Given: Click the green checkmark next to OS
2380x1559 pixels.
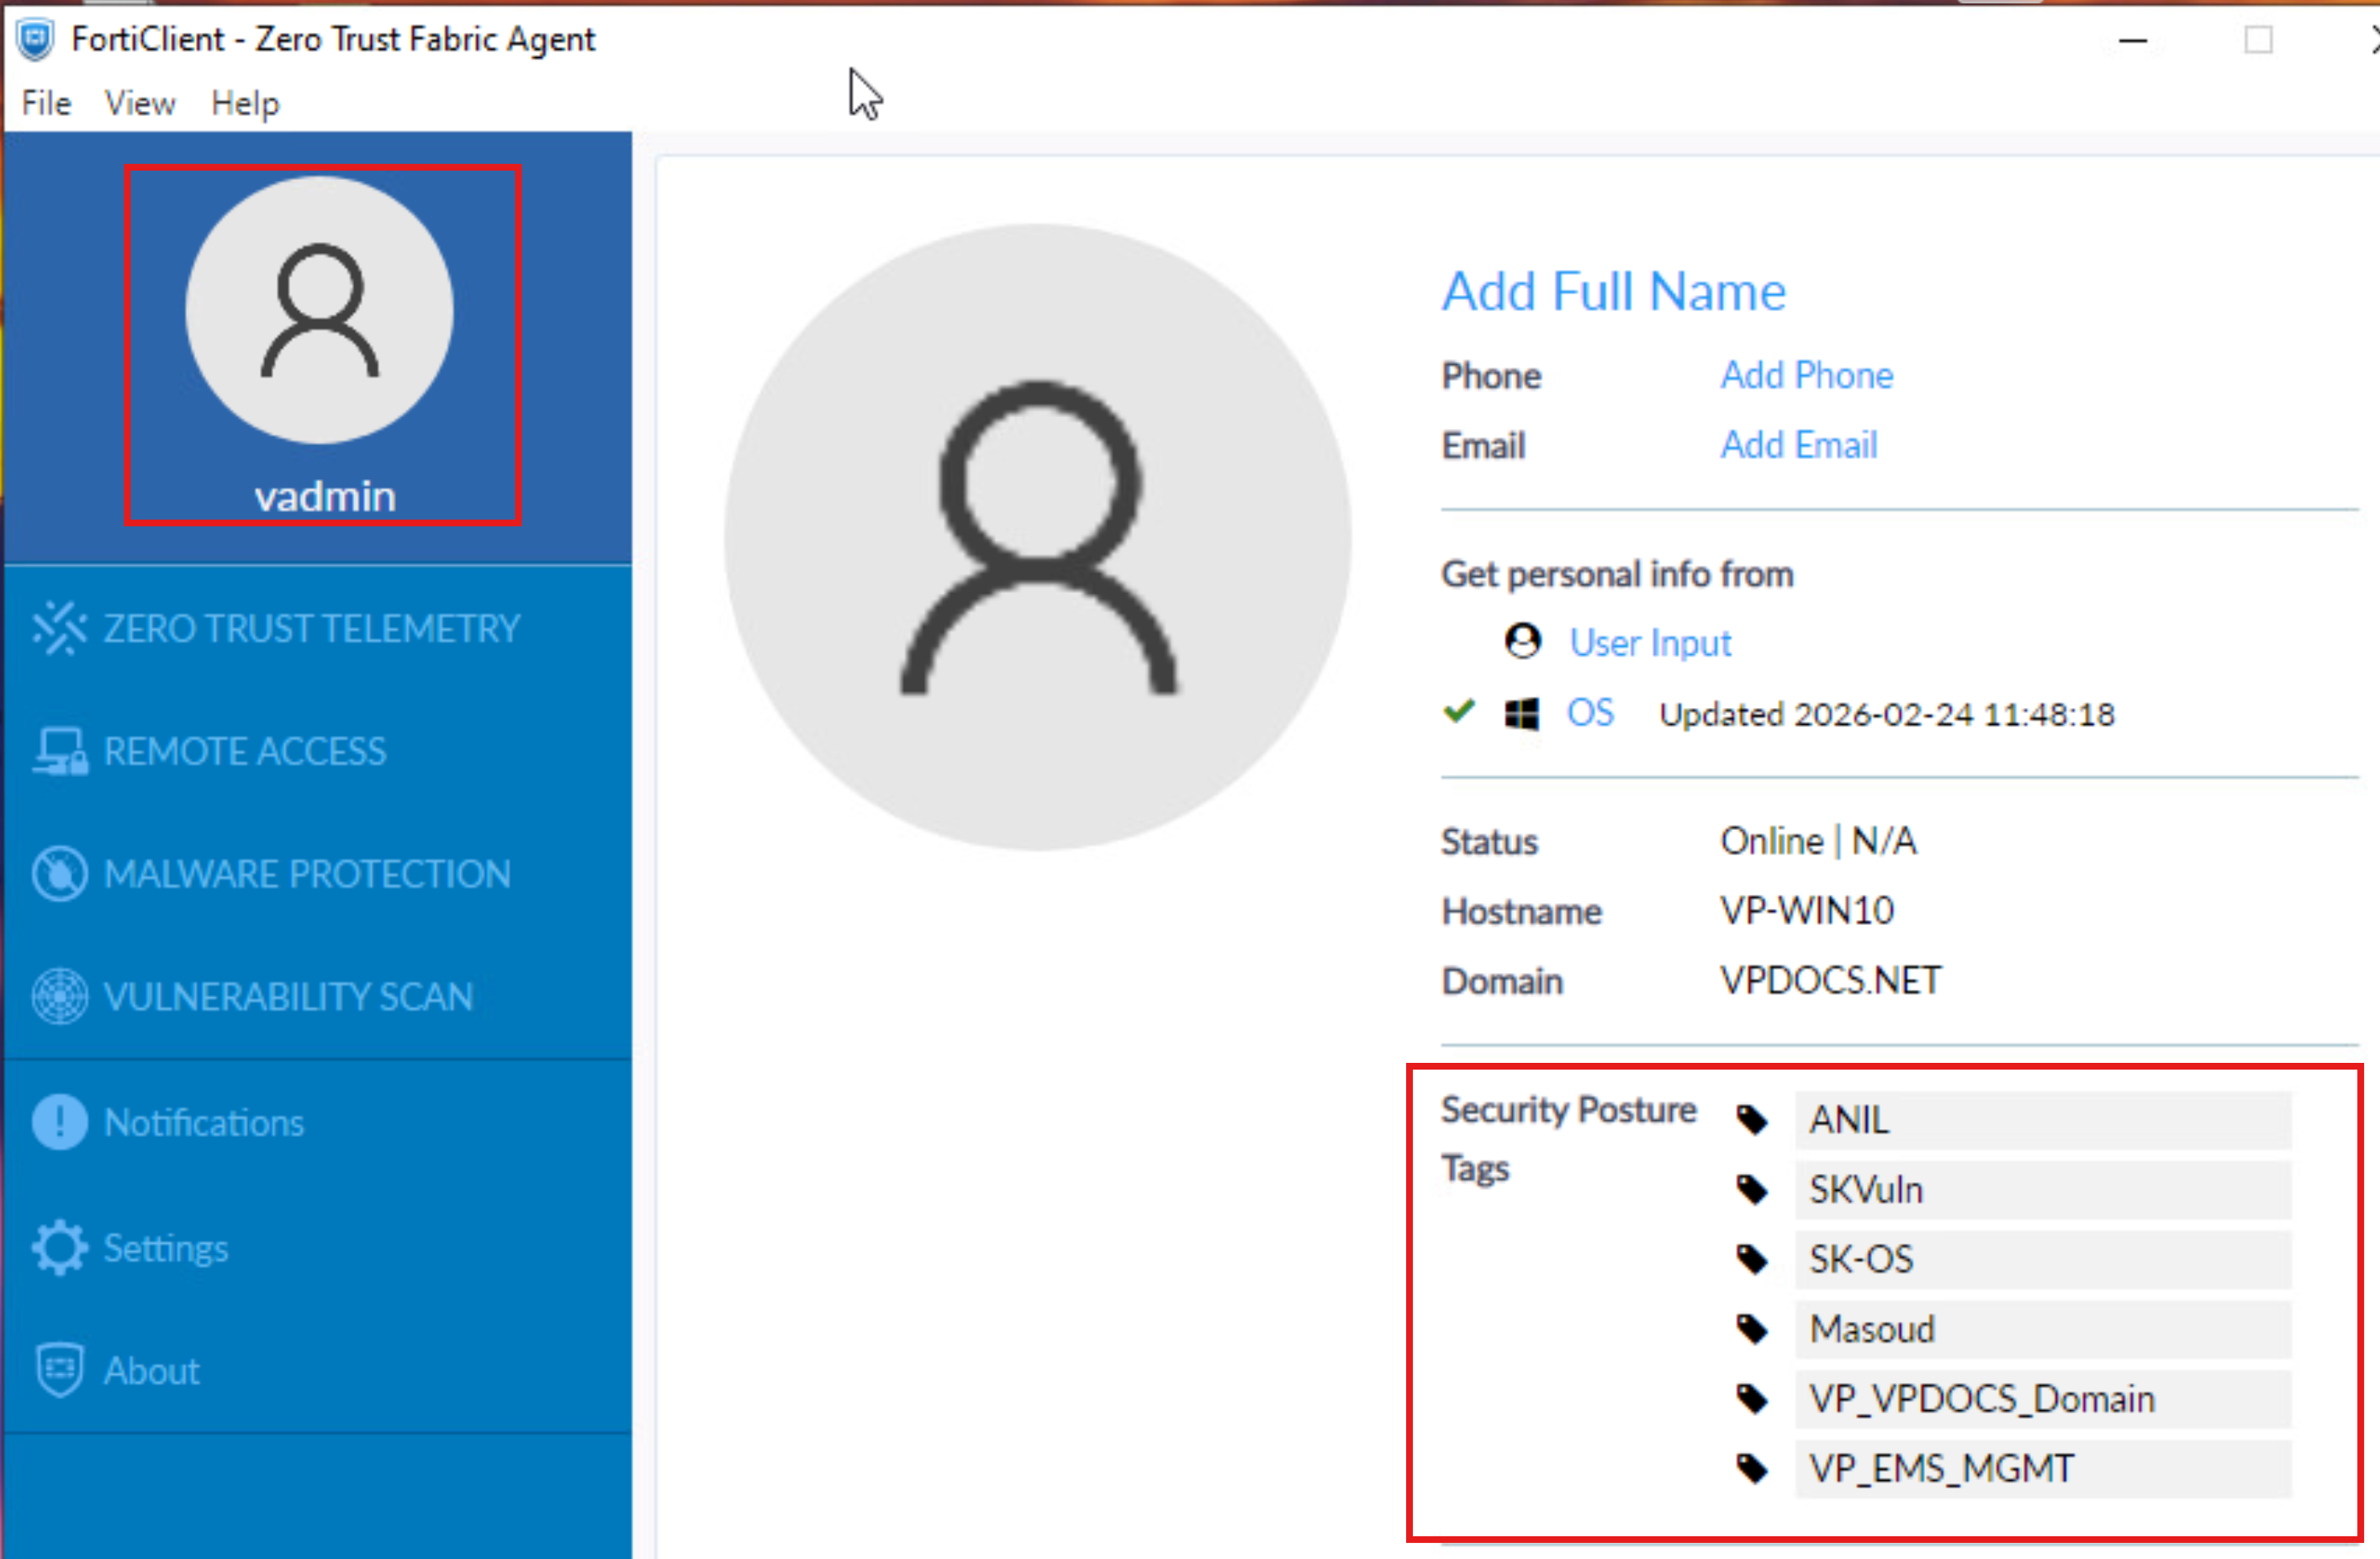Looking at the screenshot, I should point(1459,711).
